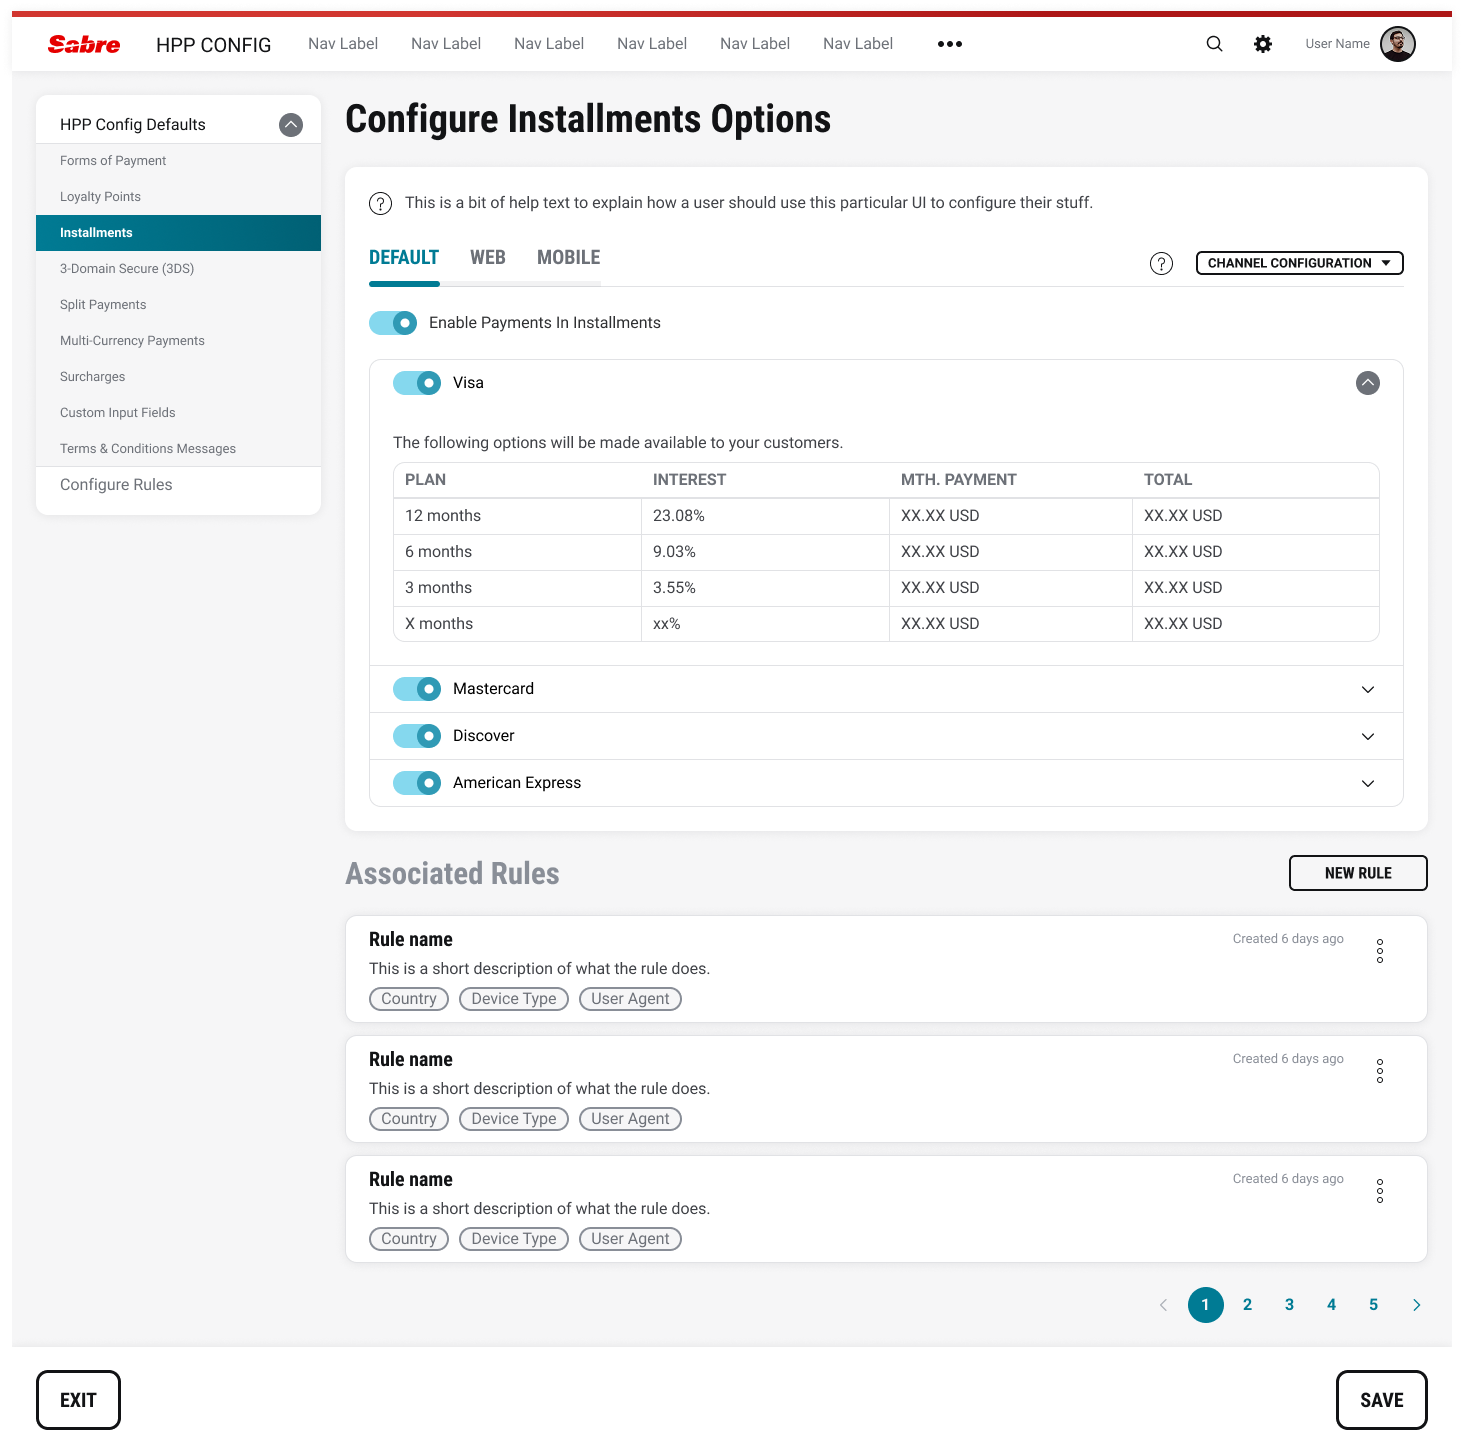Toggle Enable Payments In Installments switch
1464x1453 pixels.
[x=393, y=323]
